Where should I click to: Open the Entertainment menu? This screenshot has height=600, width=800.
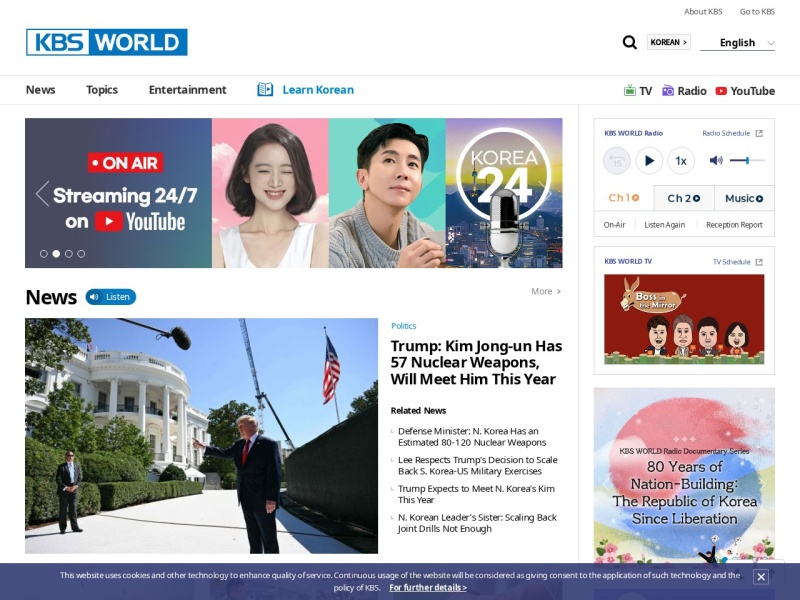188,90
